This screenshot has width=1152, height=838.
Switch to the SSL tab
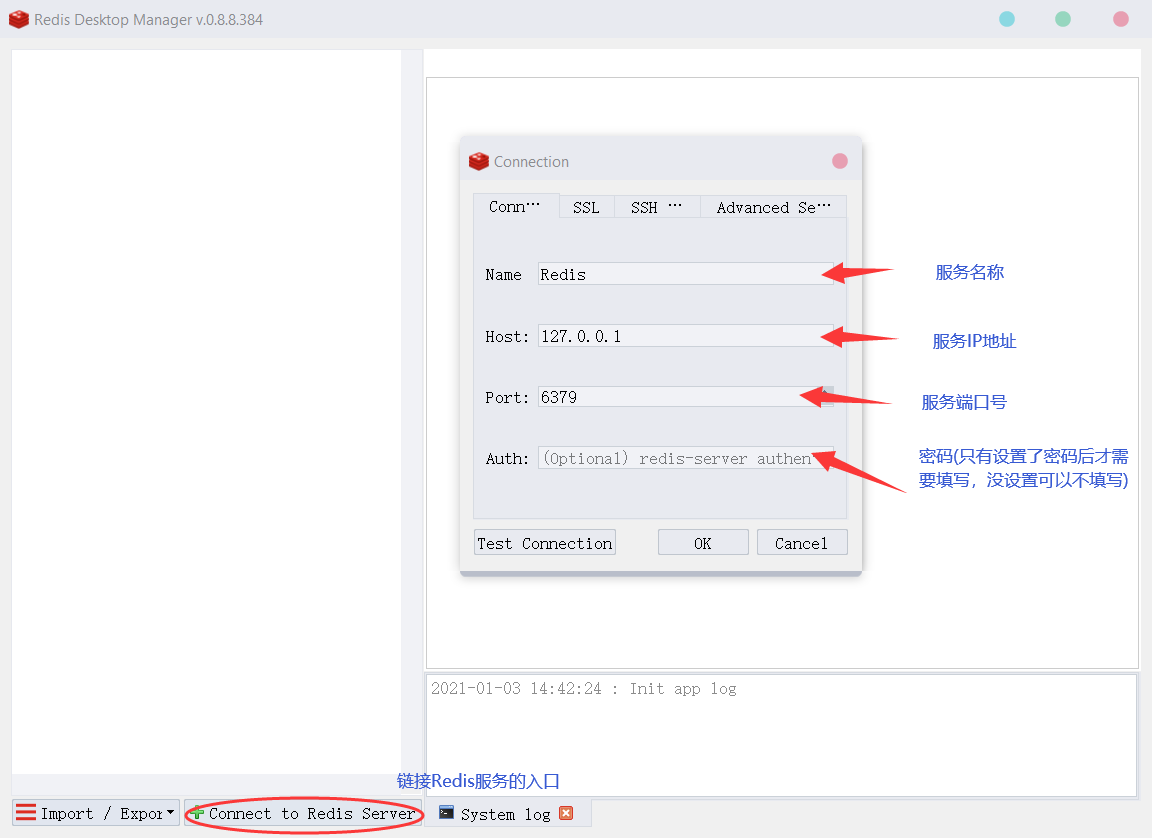pyautogui.click(x=586, y=208)
